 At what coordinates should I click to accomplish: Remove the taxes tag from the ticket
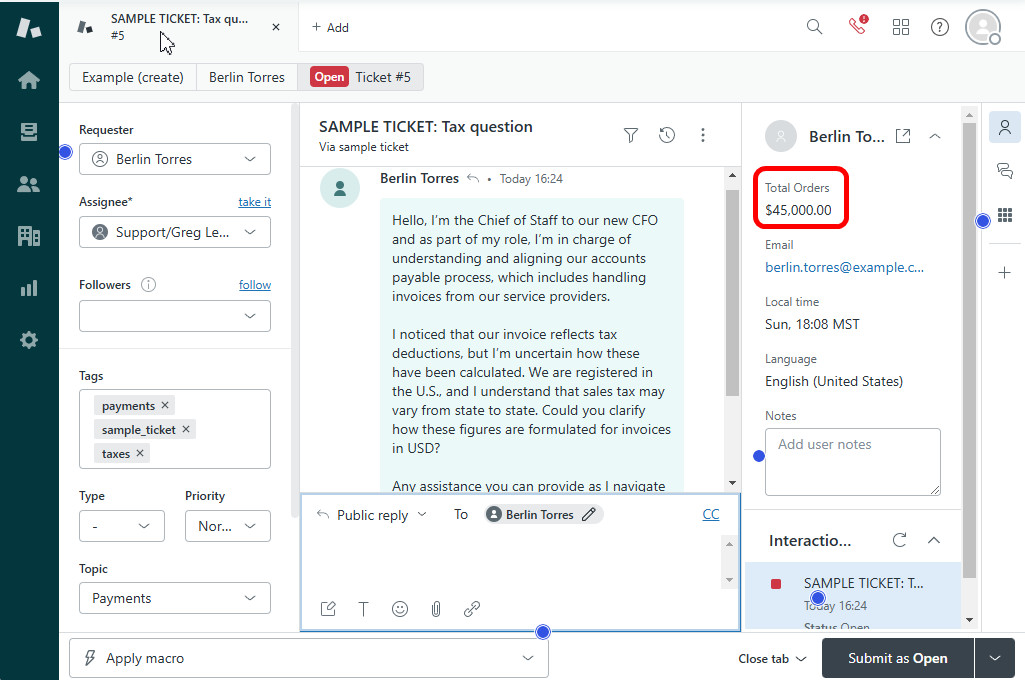[139, 453]
